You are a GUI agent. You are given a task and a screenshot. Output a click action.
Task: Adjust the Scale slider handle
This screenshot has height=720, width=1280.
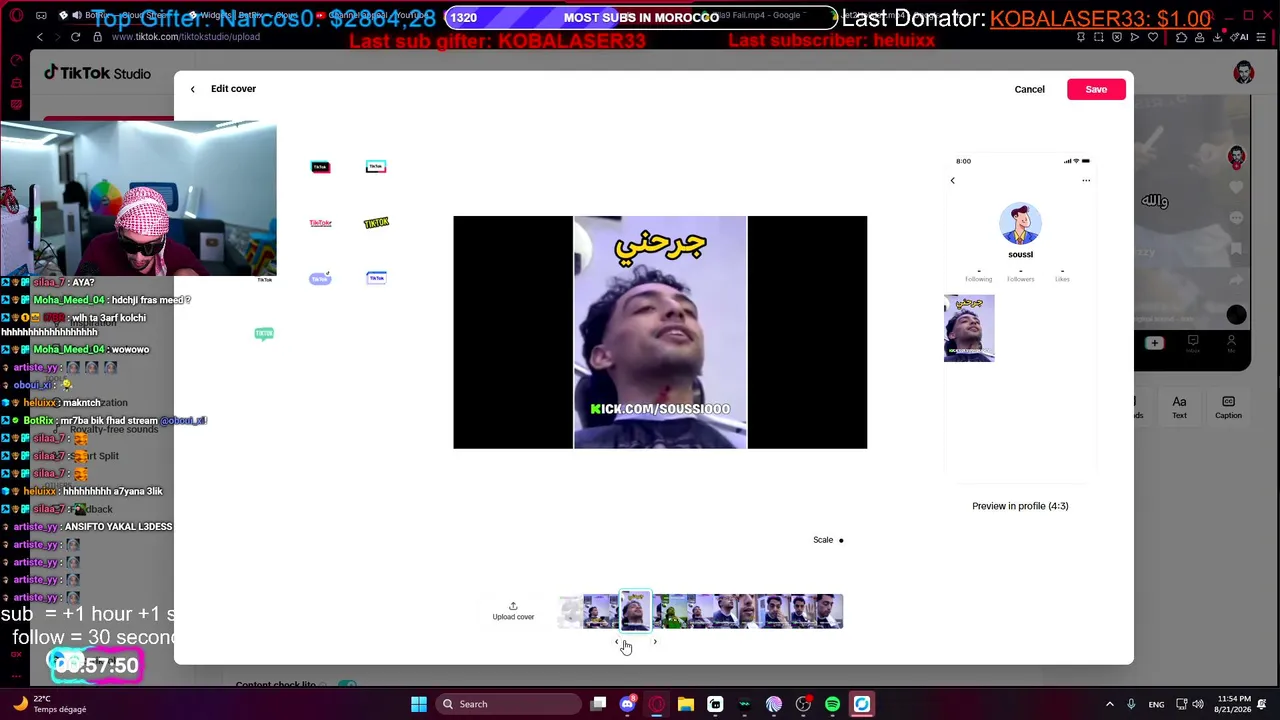(841, 540)
